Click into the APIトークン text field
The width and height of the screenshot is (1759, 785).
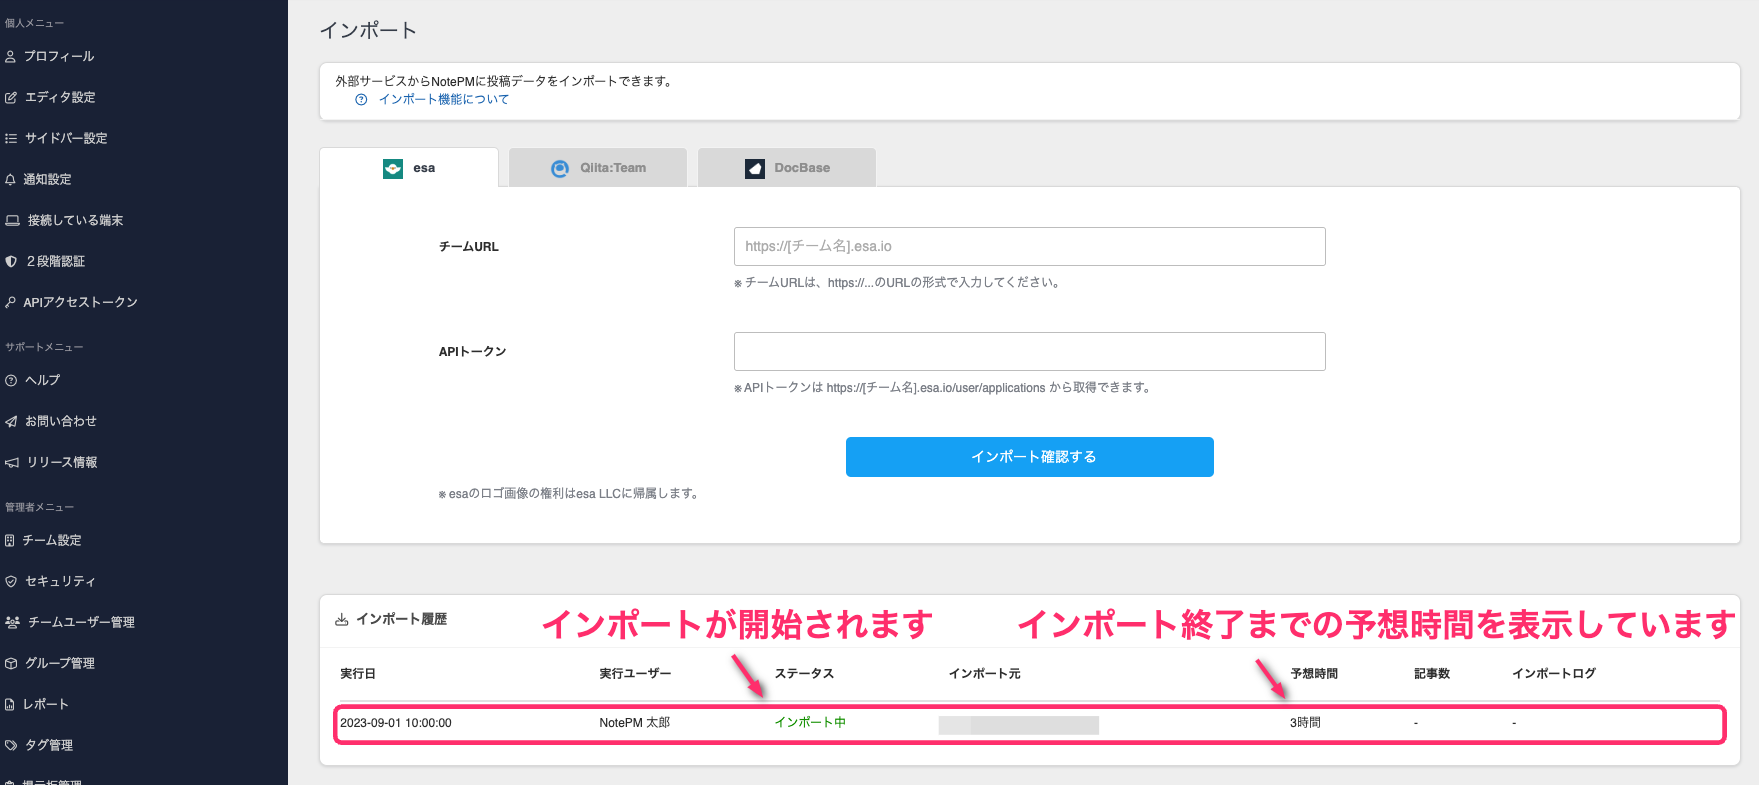coord(1029,351)
